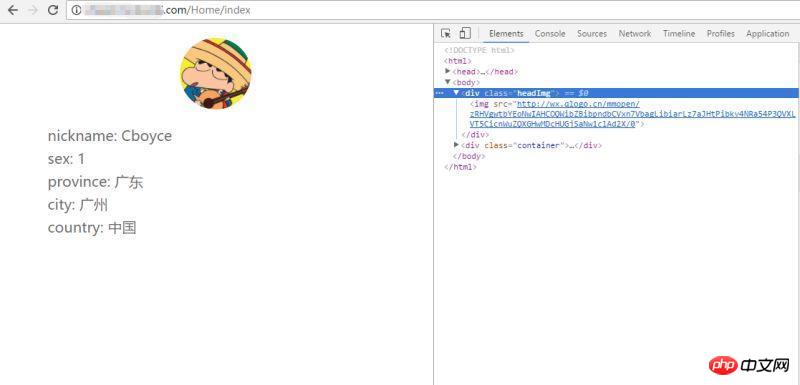
Task: Toggle the device toolbar icon
Action: click(465, 34)
